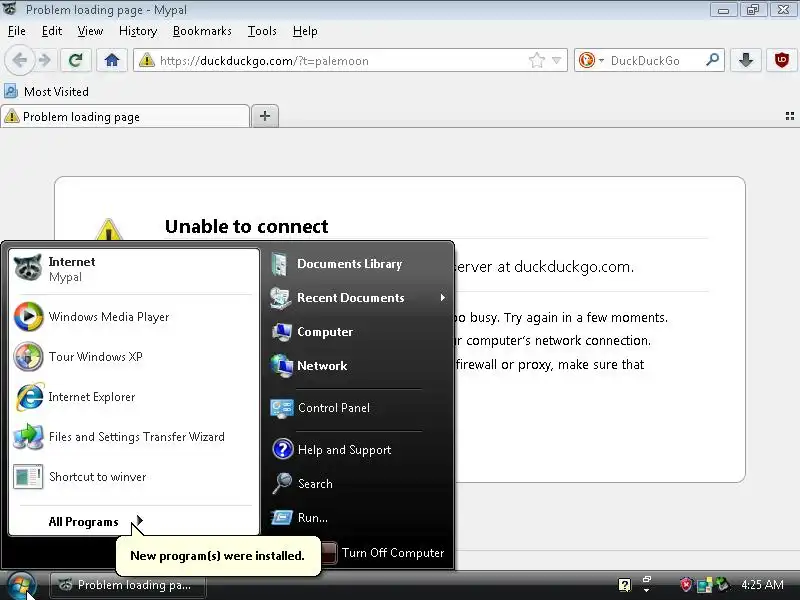The image size is (800, 600).
Task: Click the Start orb button
Action: pos(21,585)
